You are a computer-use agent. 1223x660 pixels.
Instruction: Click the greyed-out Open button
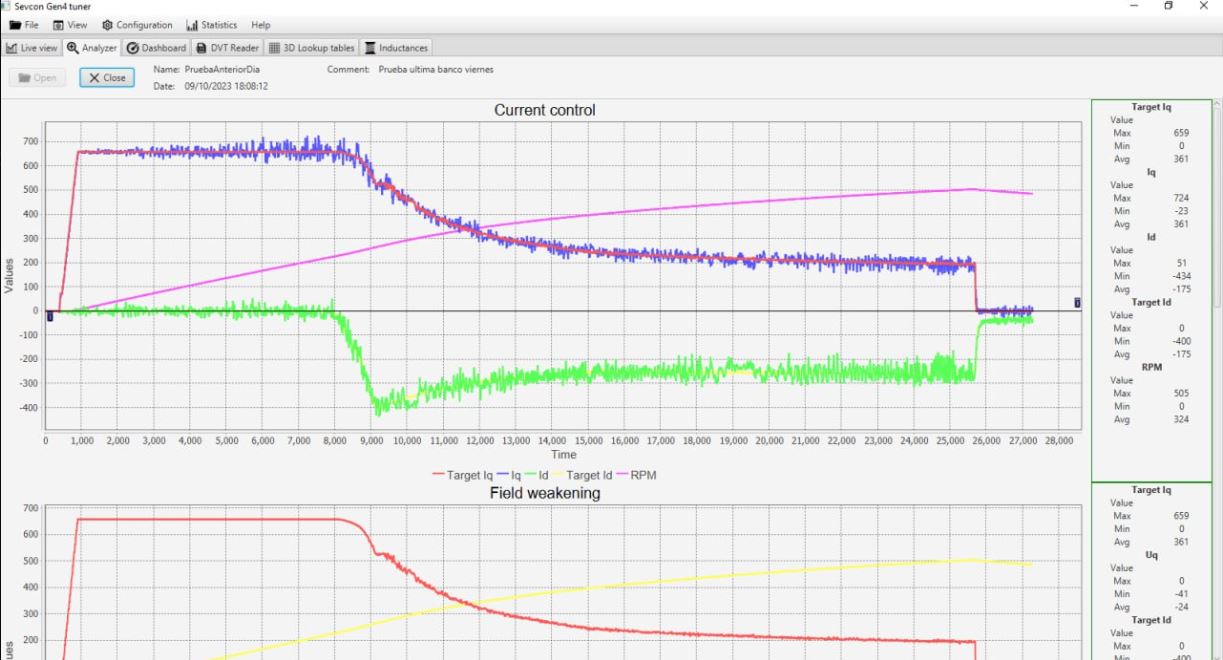[37, 78]
